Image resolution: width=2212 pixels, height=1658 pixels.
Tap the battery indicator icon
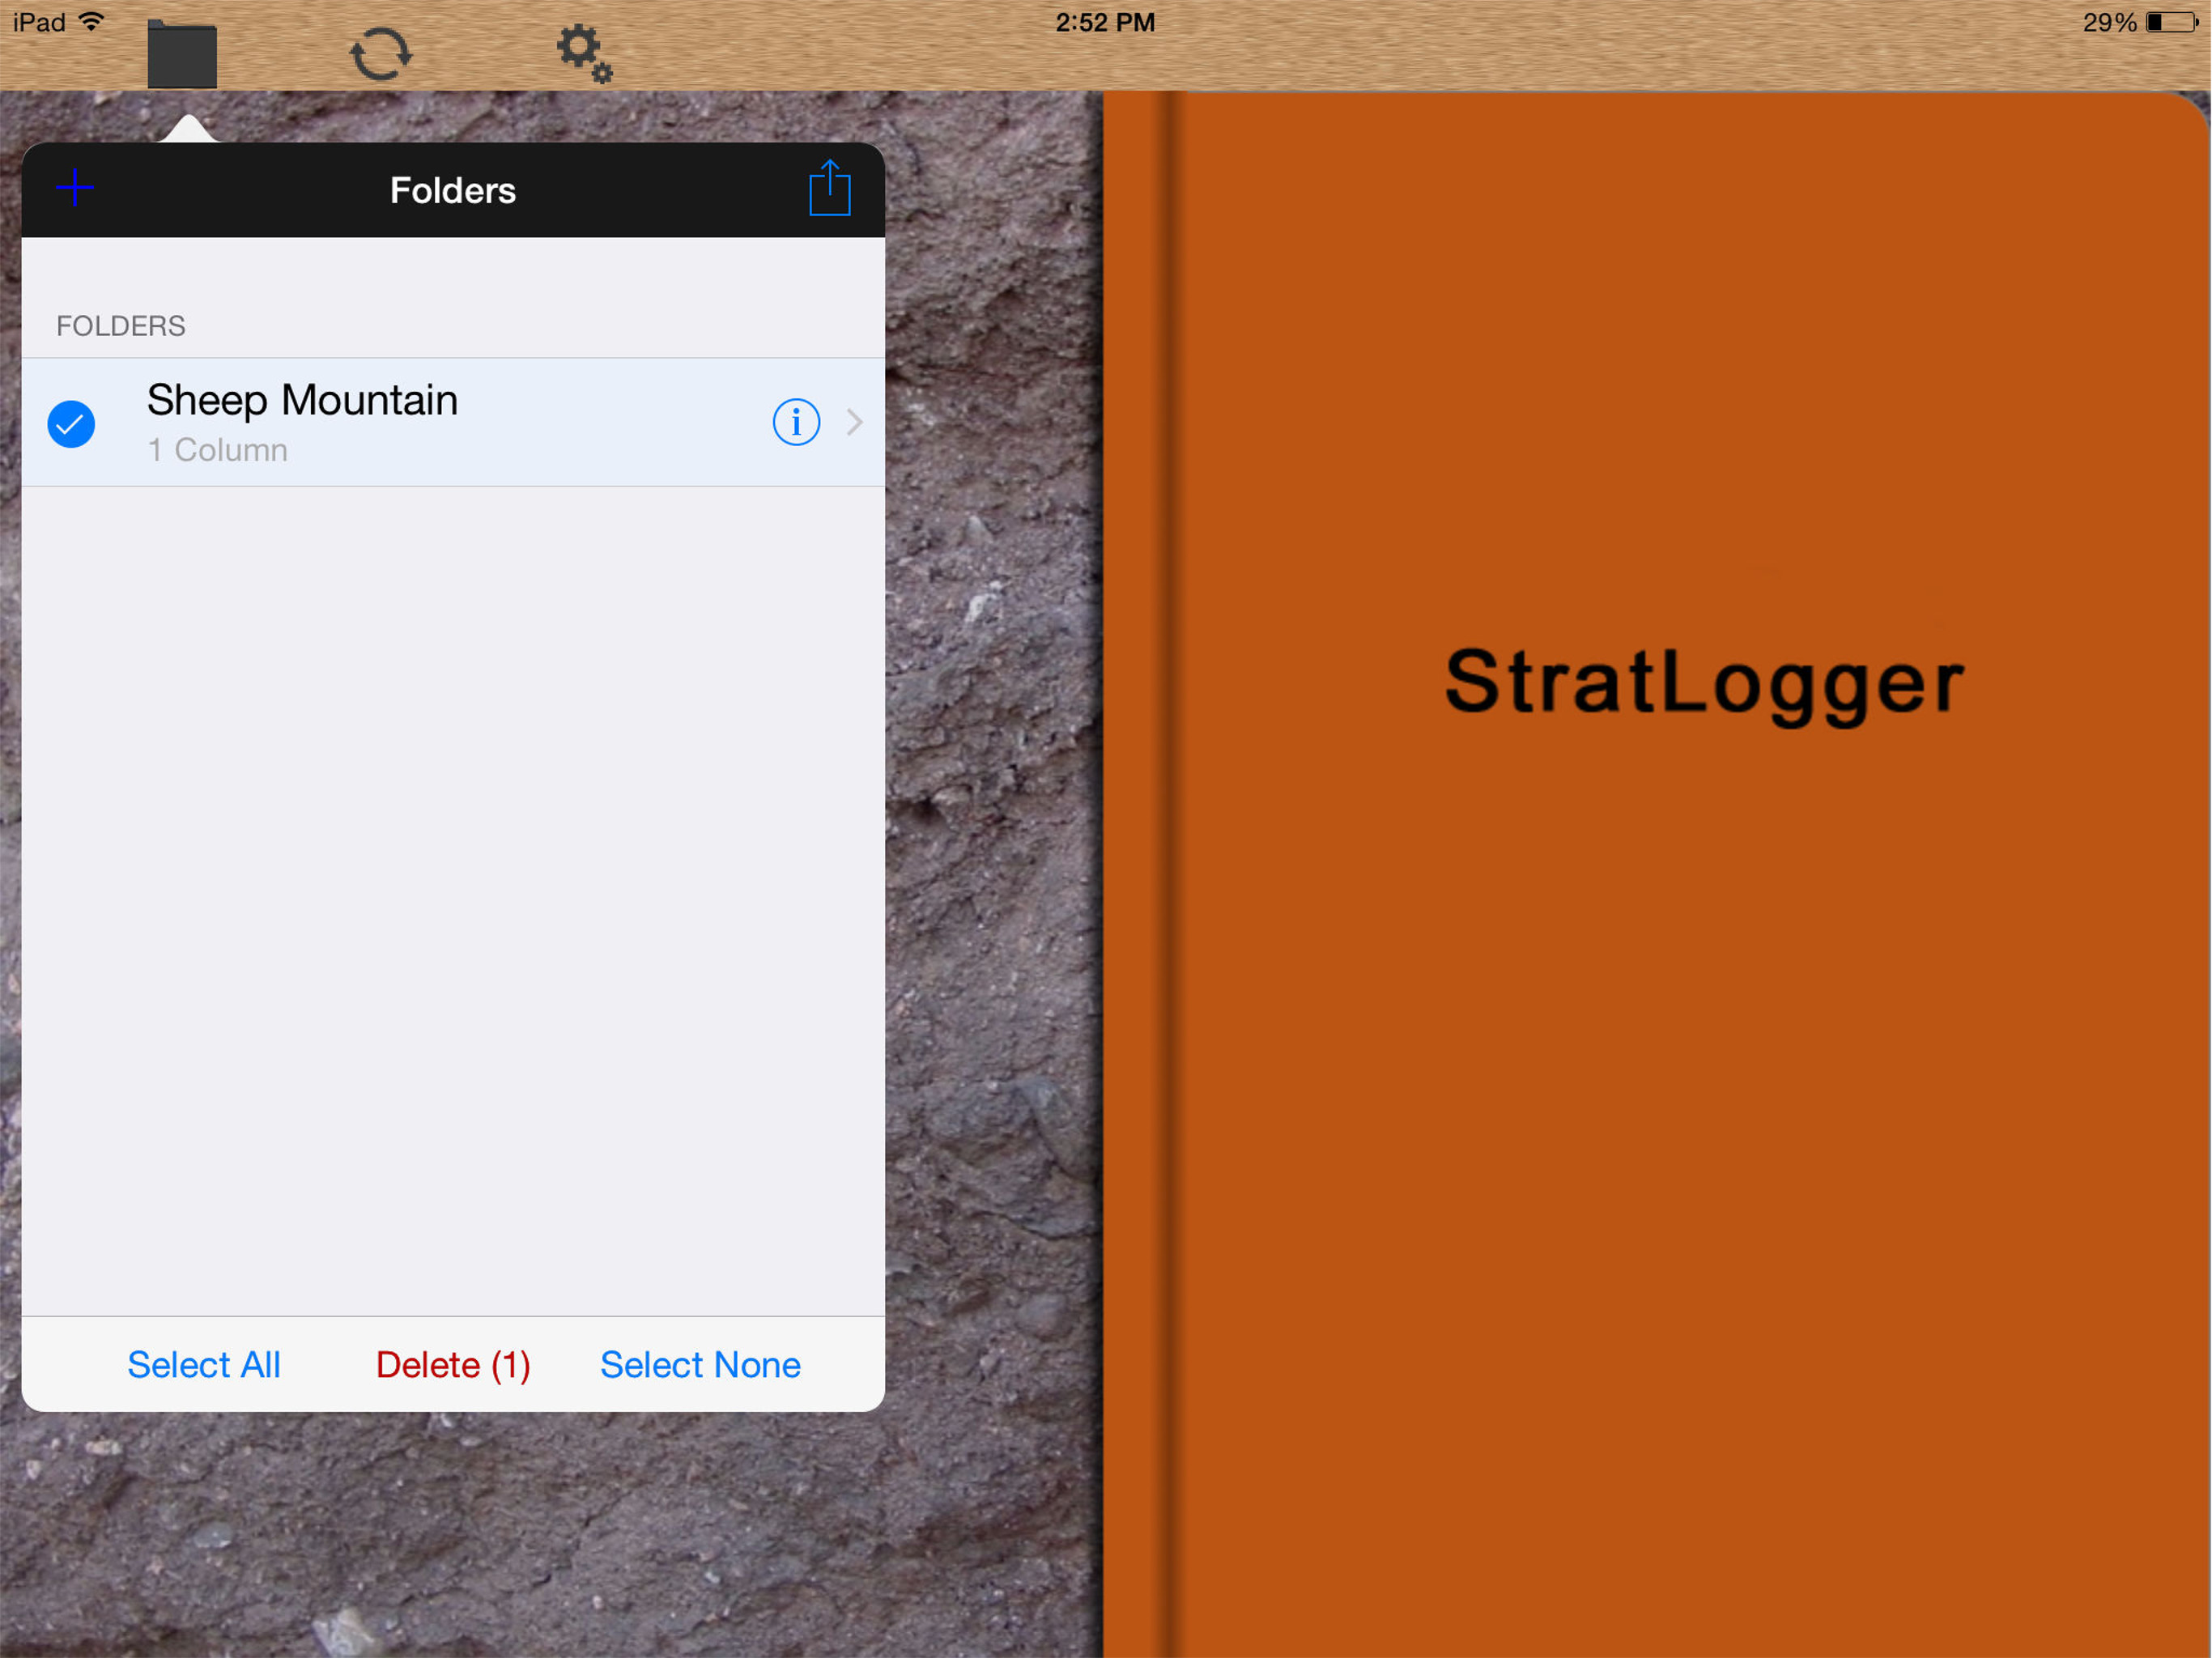2171,22
